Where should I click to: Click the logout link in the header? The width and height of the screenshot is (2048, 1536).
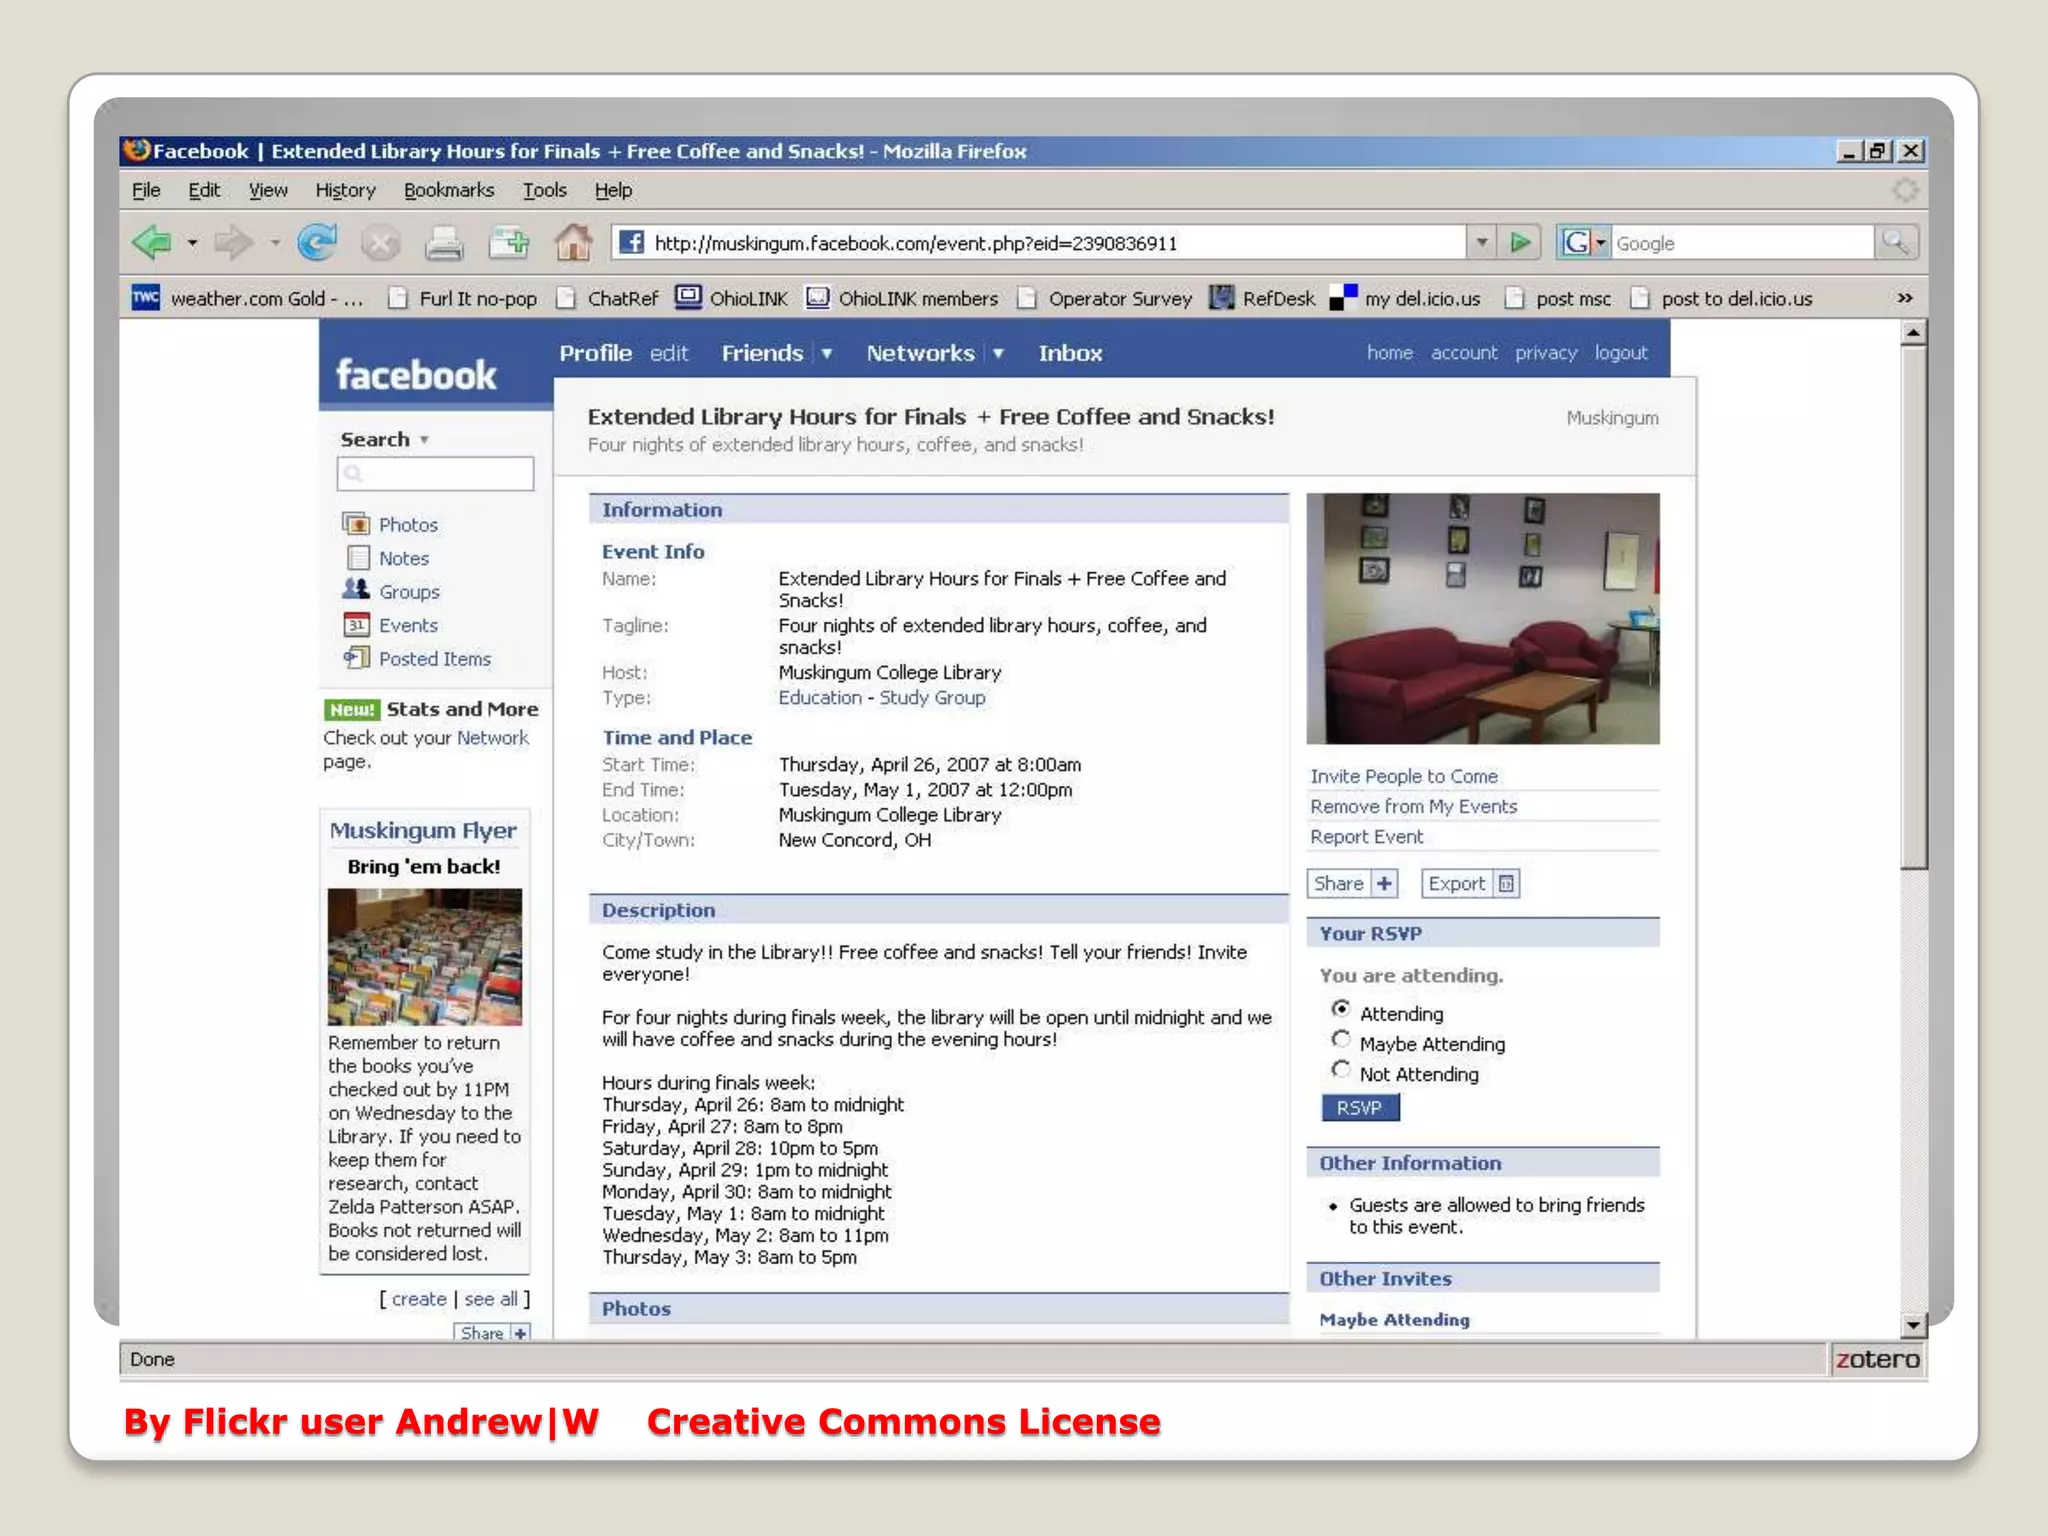coord(1621,352)
